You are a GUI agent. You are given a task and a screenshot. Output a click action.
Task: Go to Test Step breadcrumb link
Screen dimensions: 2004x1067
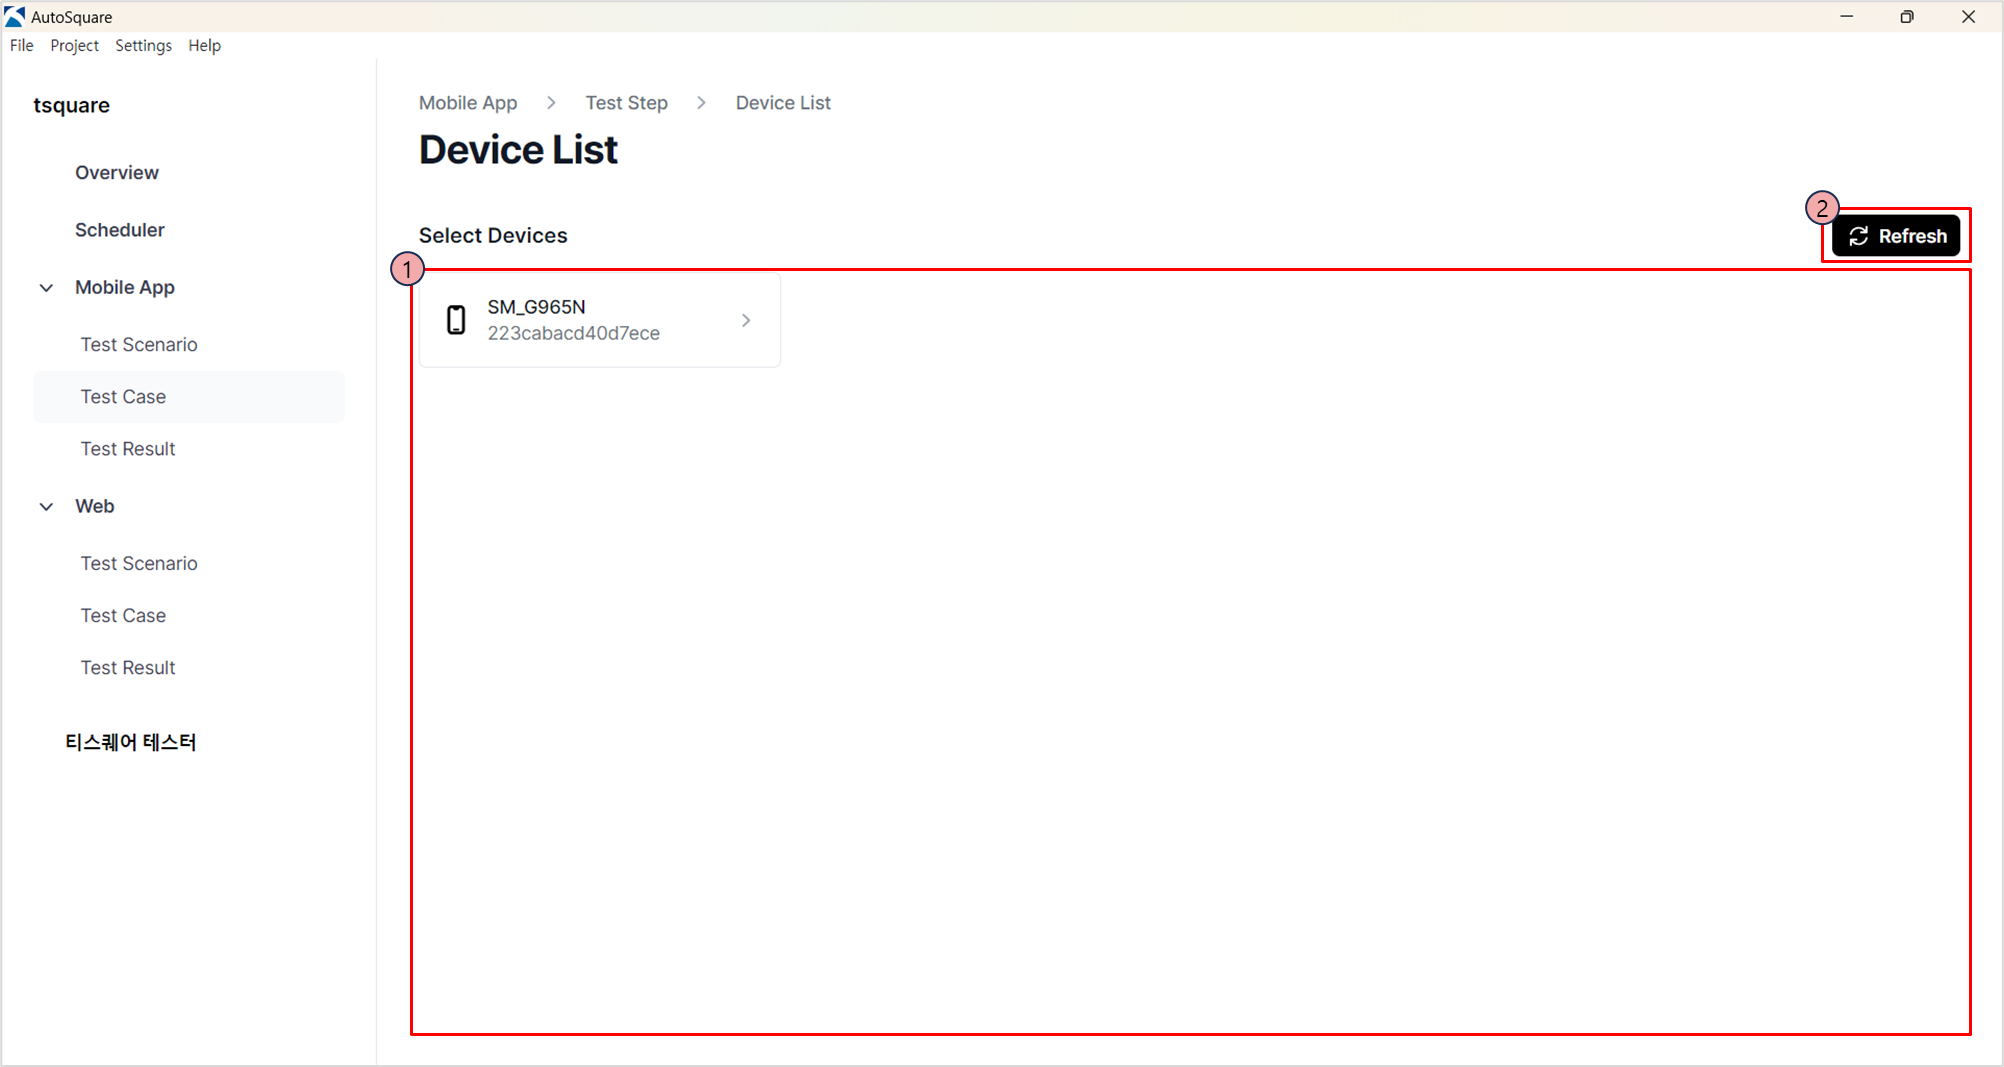coord(626,103)
